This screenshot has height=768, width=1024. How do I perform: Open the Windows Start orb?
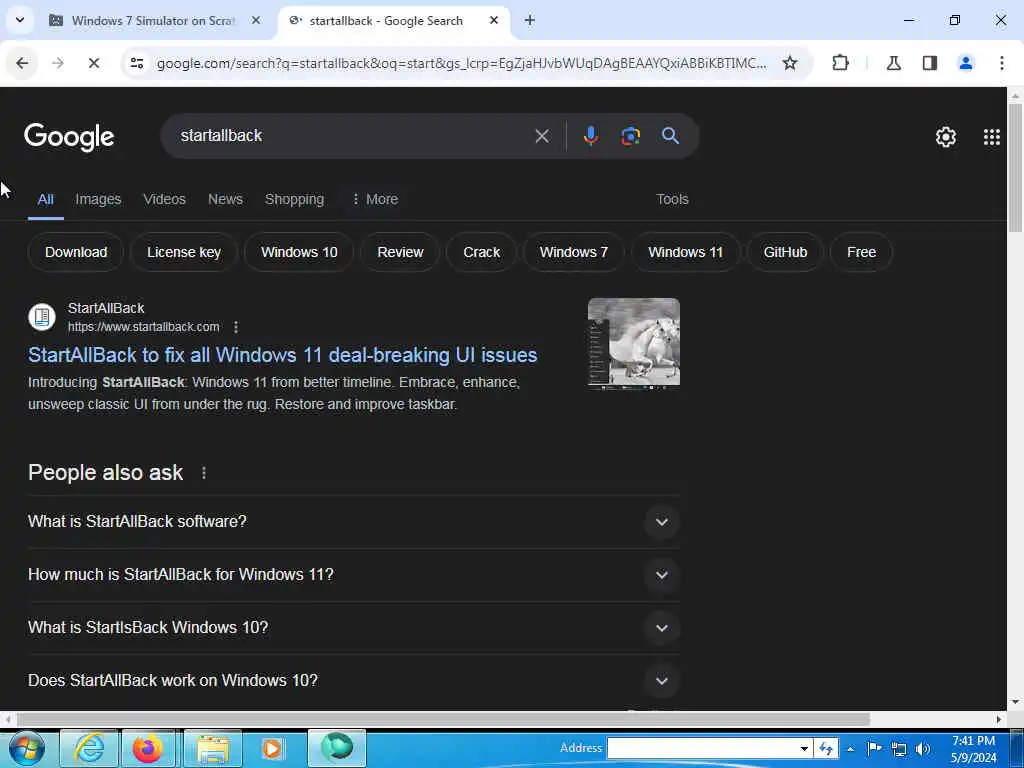point(26,748)
